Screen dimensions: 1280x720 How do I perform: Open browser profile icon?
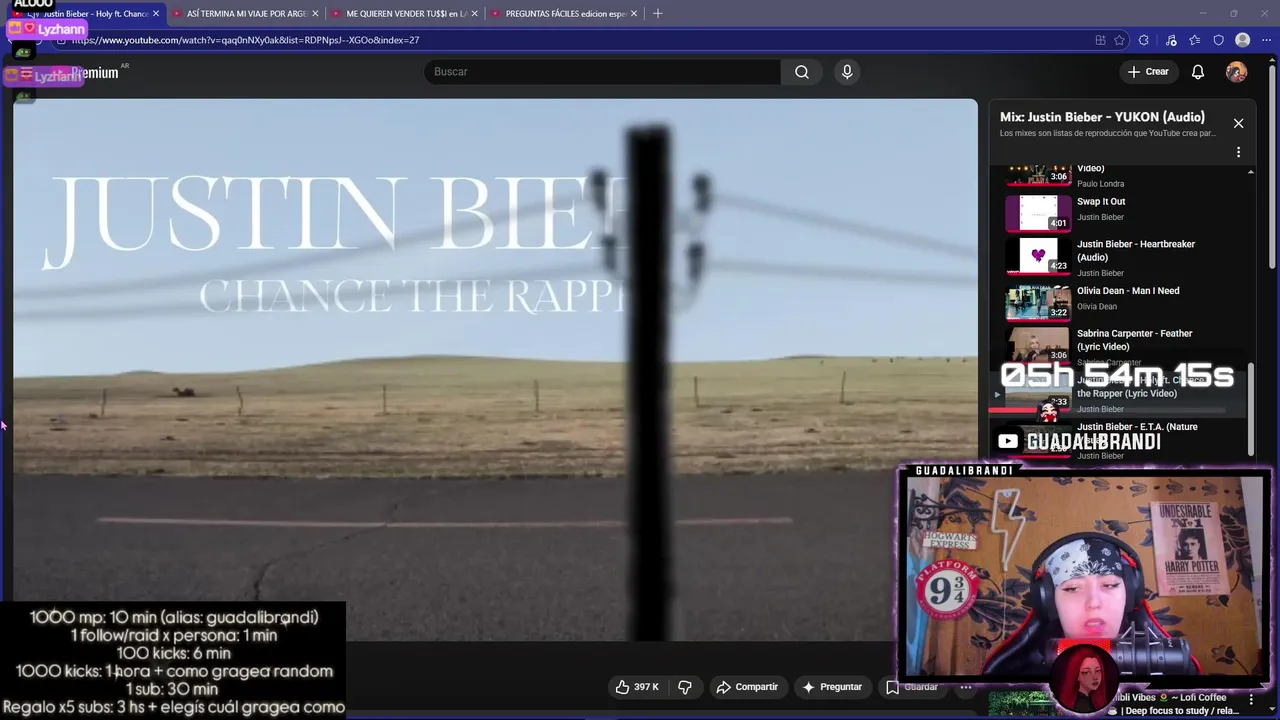[1243, 40]
